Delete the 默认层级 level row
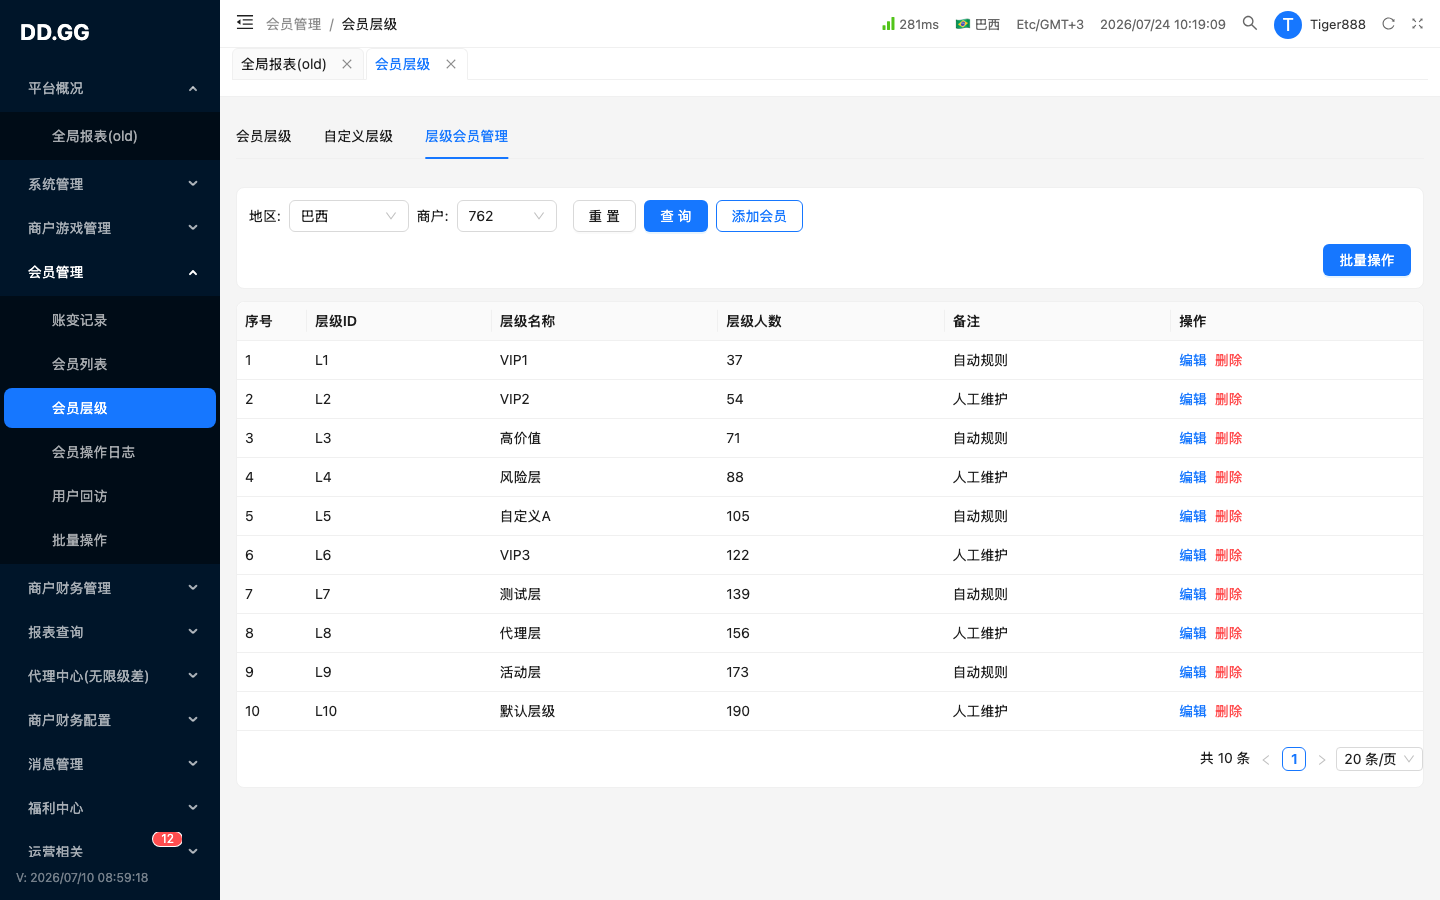Image resolution: width=1440 pixels, height=900 pixels. pyautogui.click(x=1229, y=711)
